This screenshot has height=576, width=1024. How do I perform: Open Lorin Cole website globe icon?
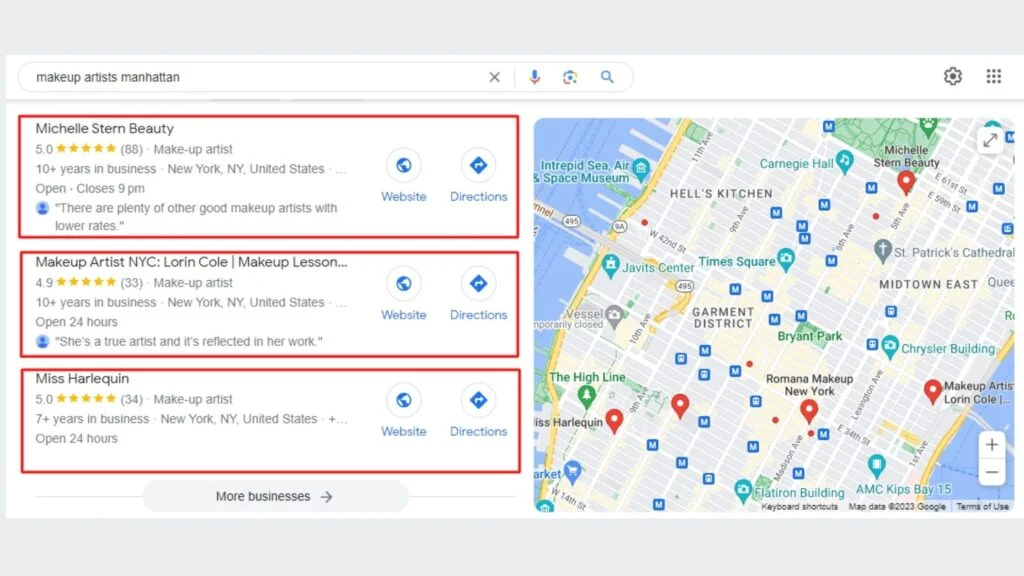tap(404, 283)
